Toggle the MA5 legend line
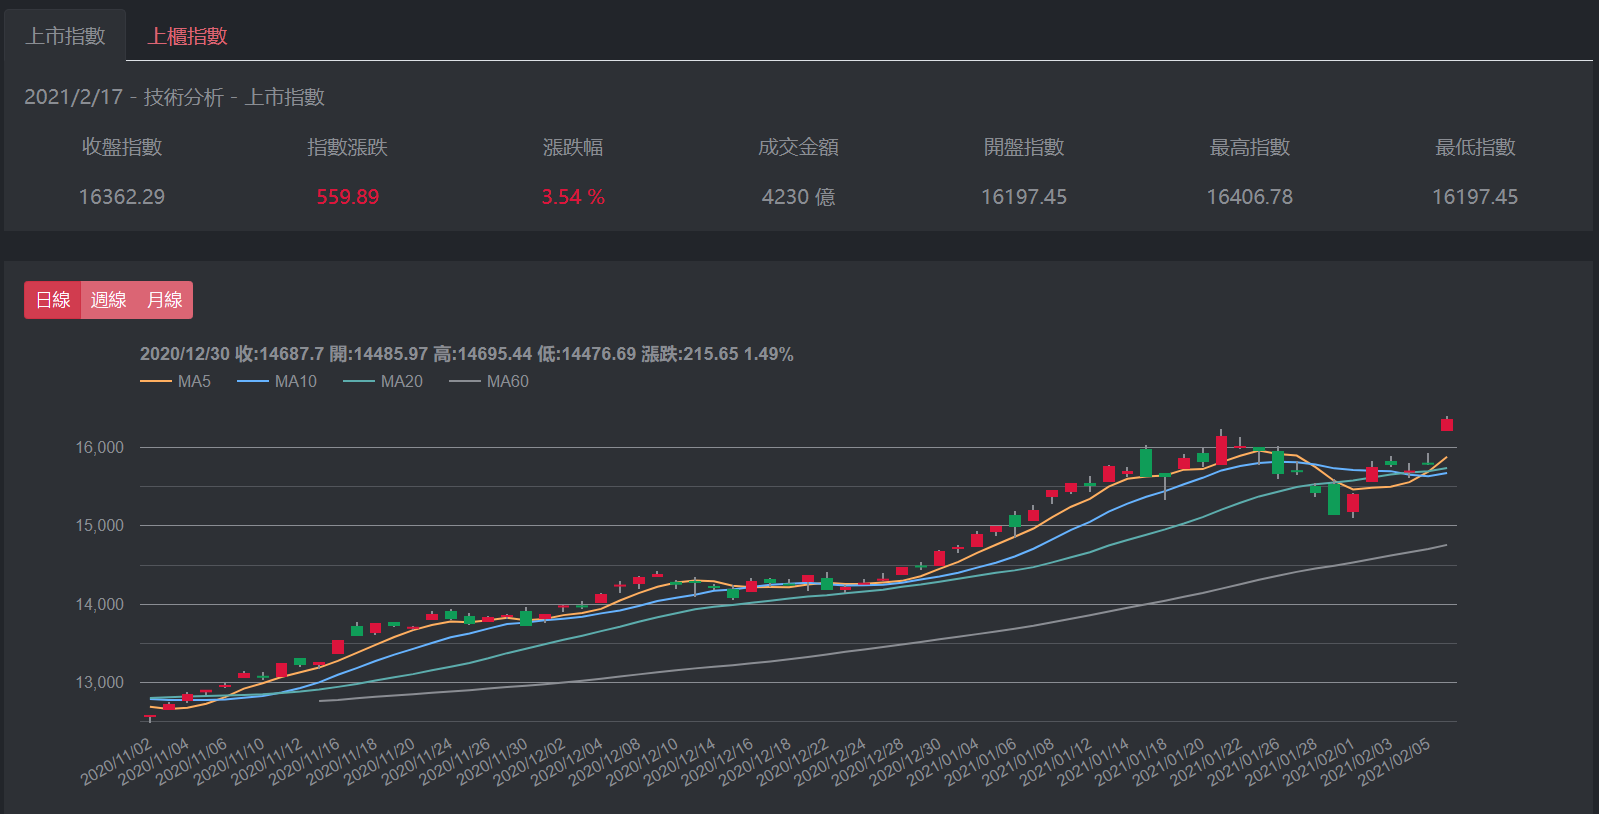Screen dimensions: 1599x814 click(x=176, y=381)
